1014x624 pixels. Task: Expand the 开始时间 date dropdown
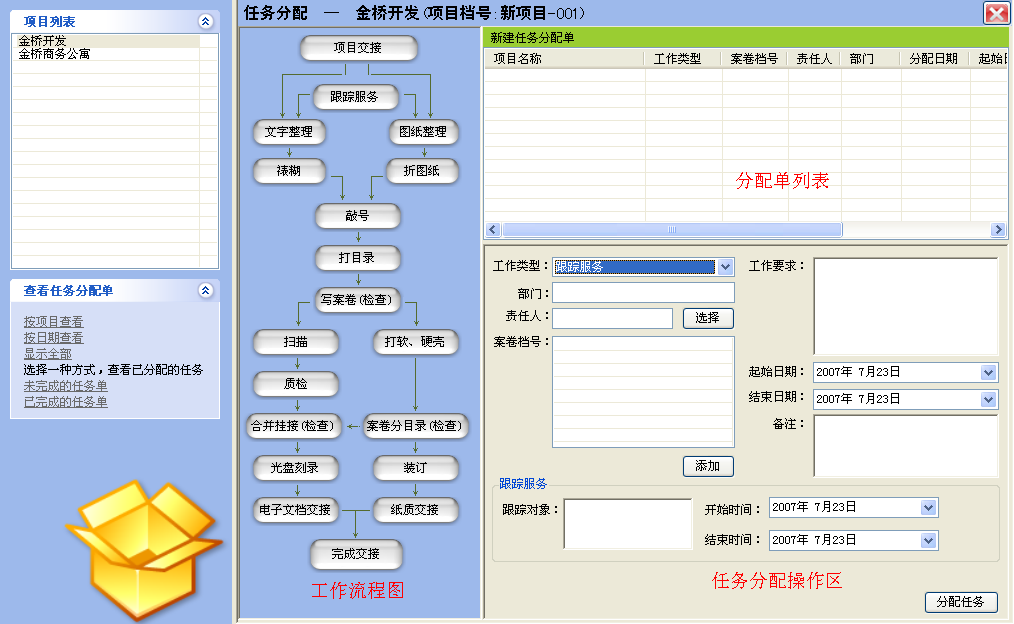pyautogui.click(x=930, y=508)
